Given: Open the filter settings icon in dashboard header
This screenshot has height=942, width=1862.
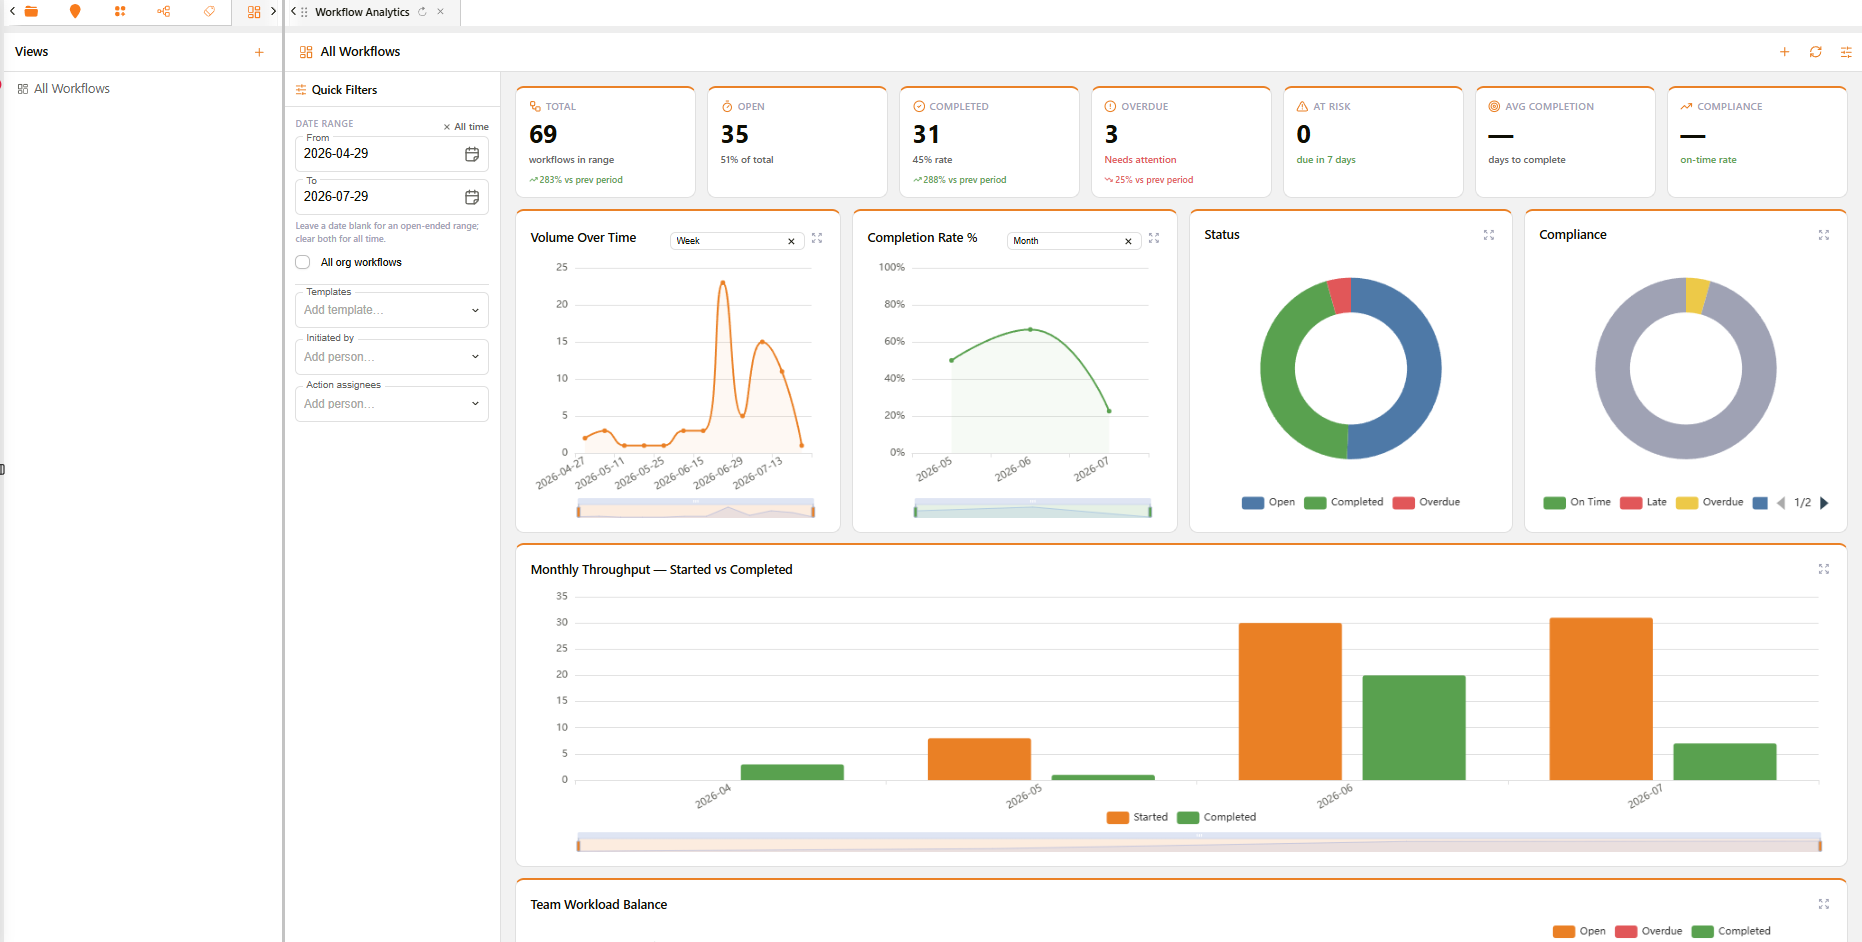Looking at the screenshot, I should [1846, 52].
